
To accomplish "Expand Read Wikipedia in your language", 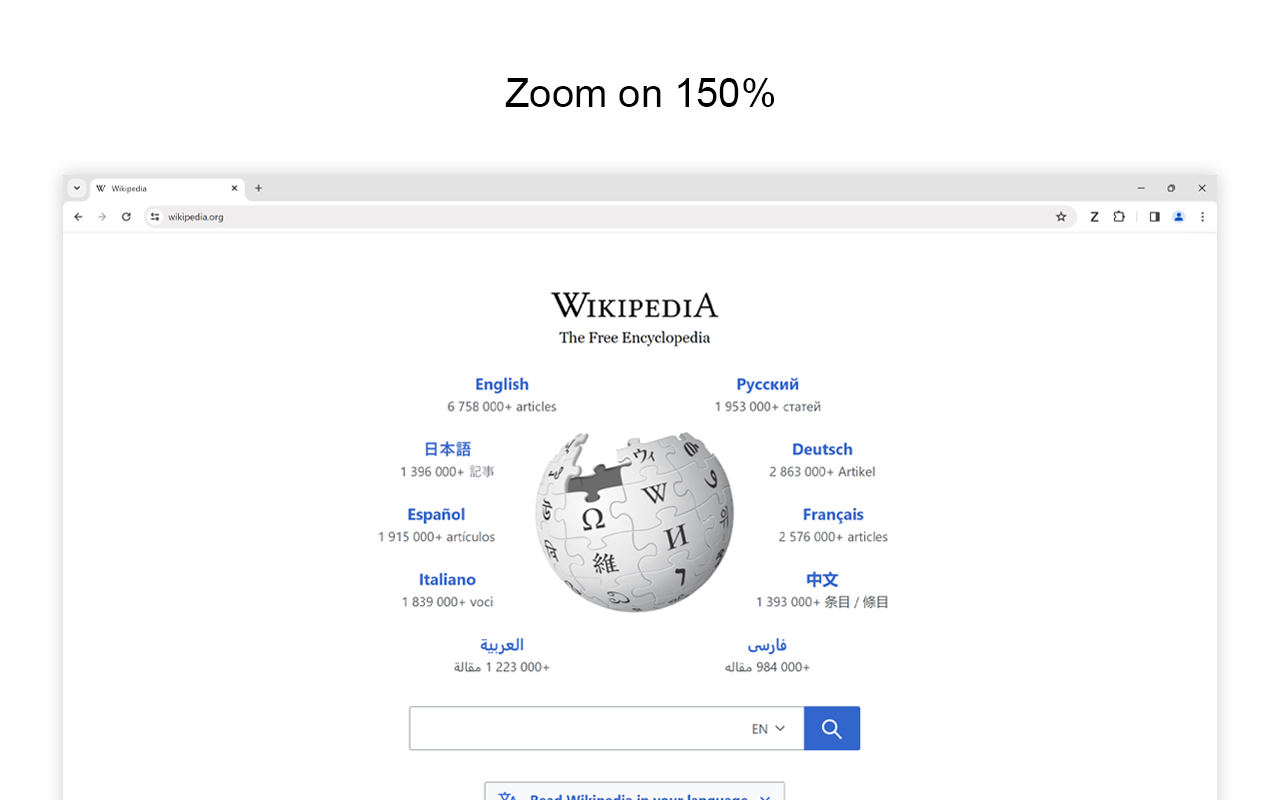I will [x=634, y=795].
